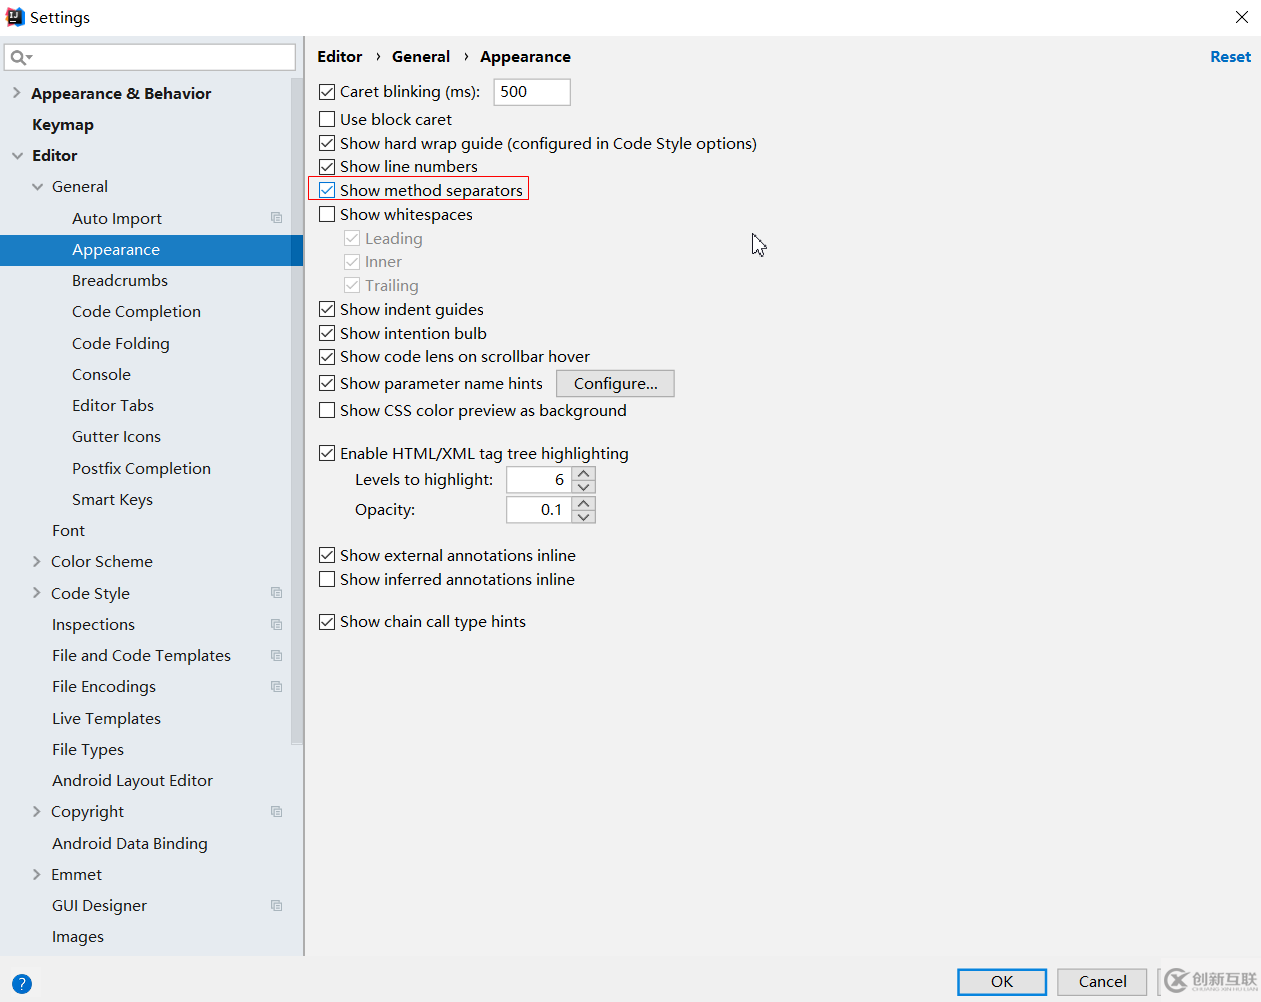This screenshot has width=1261, height=1002.
Task: Click the Caret blinking milliseconds field
Action: coord(532,92)
